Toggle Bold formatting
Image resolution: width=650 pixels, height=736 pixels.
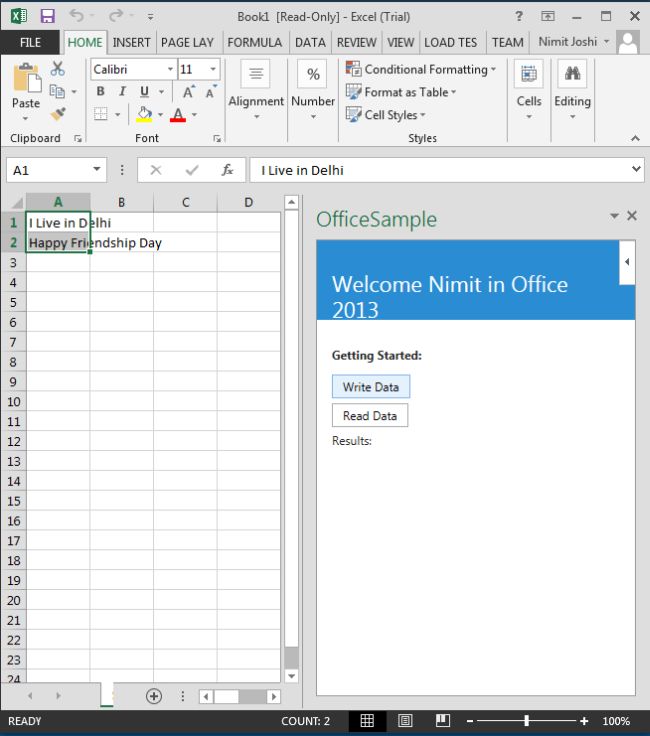coord(100,91)
